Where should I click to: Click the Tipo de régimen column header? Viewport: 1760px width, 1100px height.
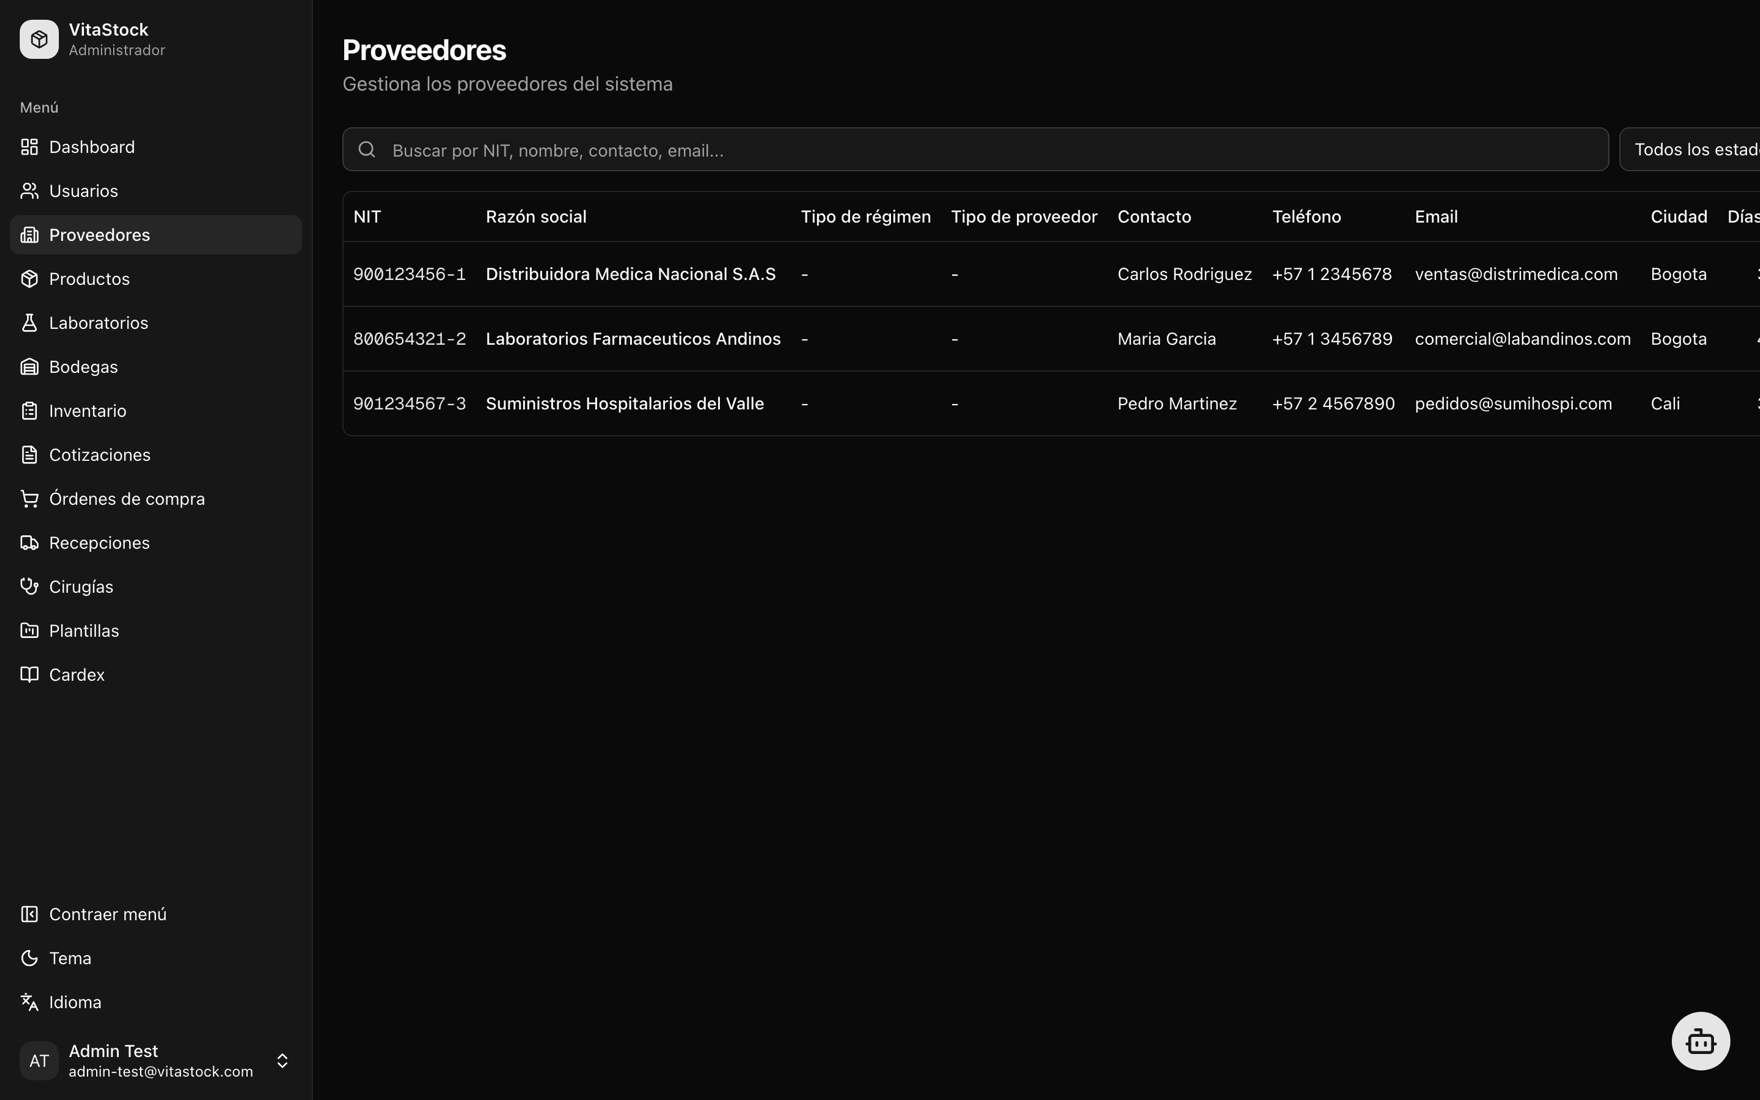click(866, 217)
